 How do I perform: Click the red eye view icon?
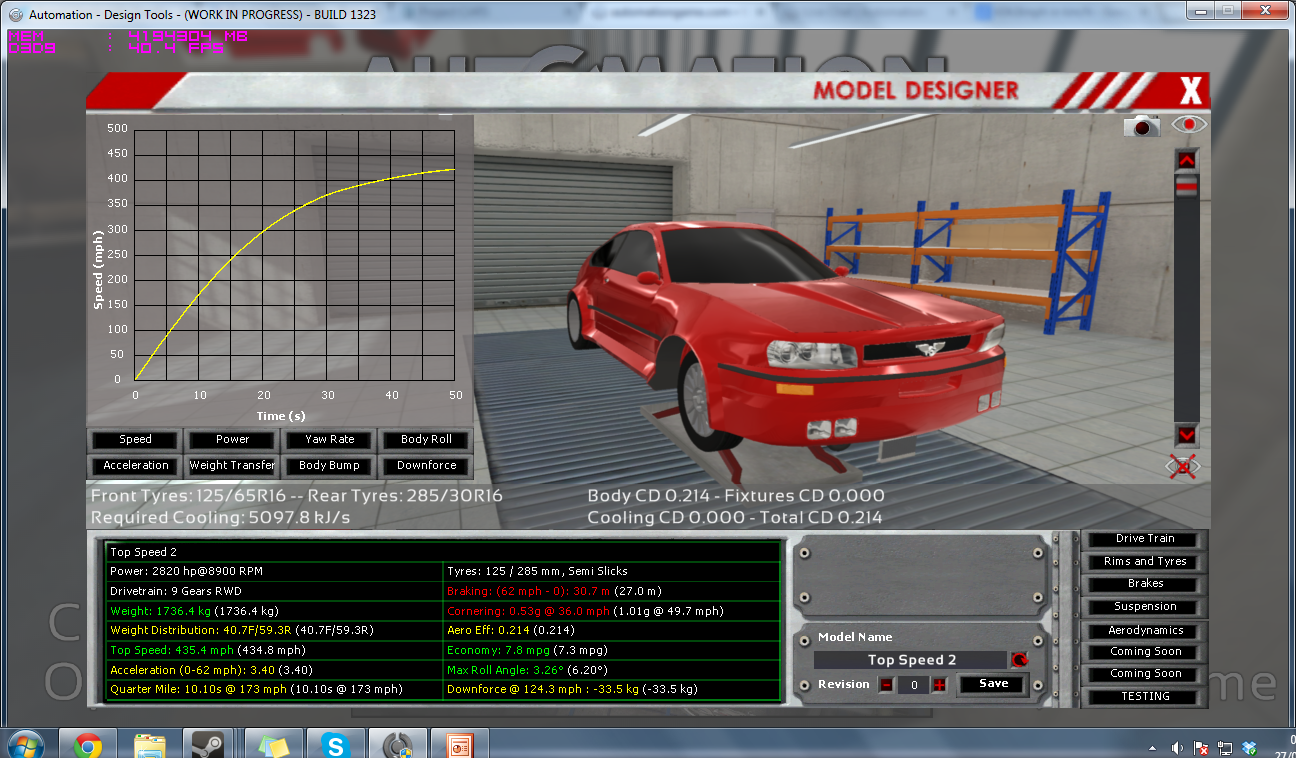[x=1190, y=124]
